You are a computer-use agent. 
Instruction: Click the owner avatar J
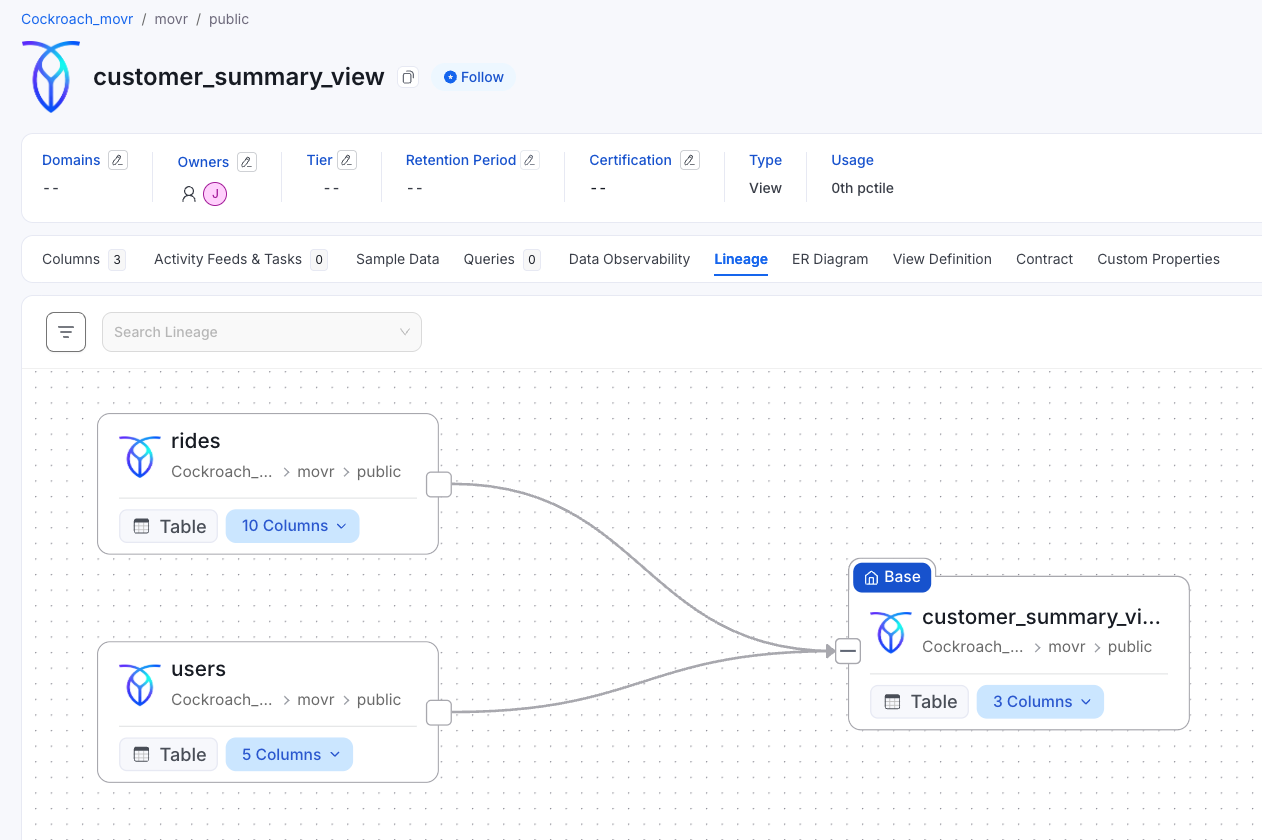coord(215,194)
